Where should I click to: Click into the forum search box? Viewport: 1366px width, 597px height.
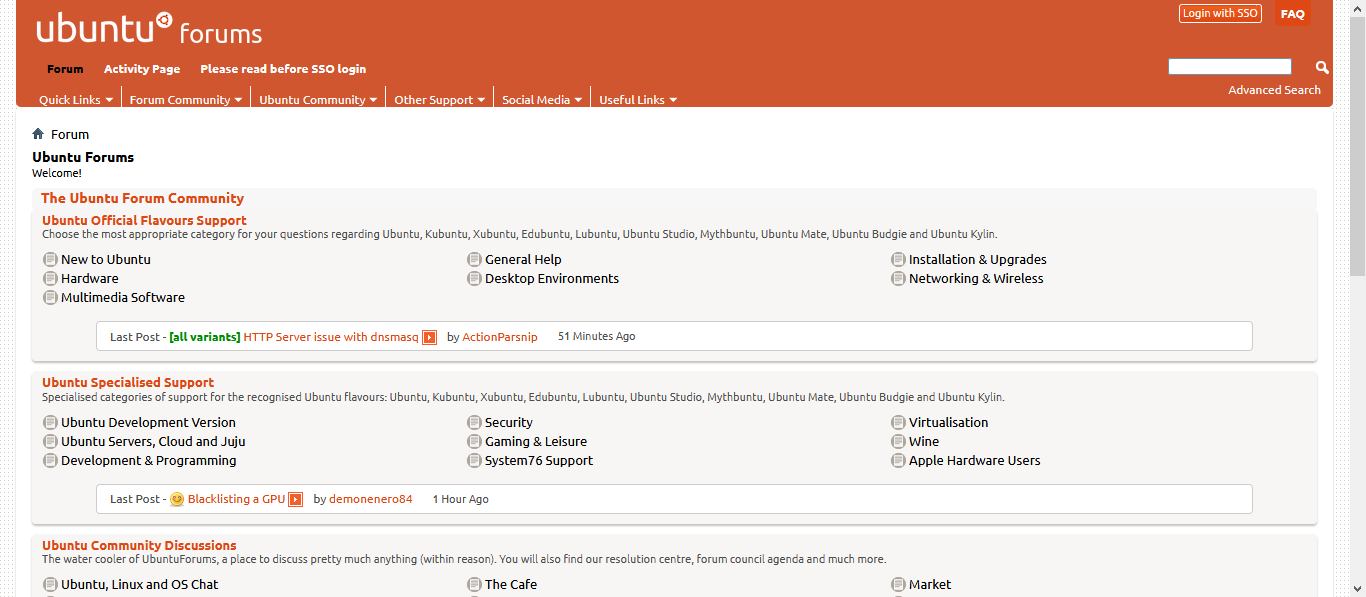1229,67
